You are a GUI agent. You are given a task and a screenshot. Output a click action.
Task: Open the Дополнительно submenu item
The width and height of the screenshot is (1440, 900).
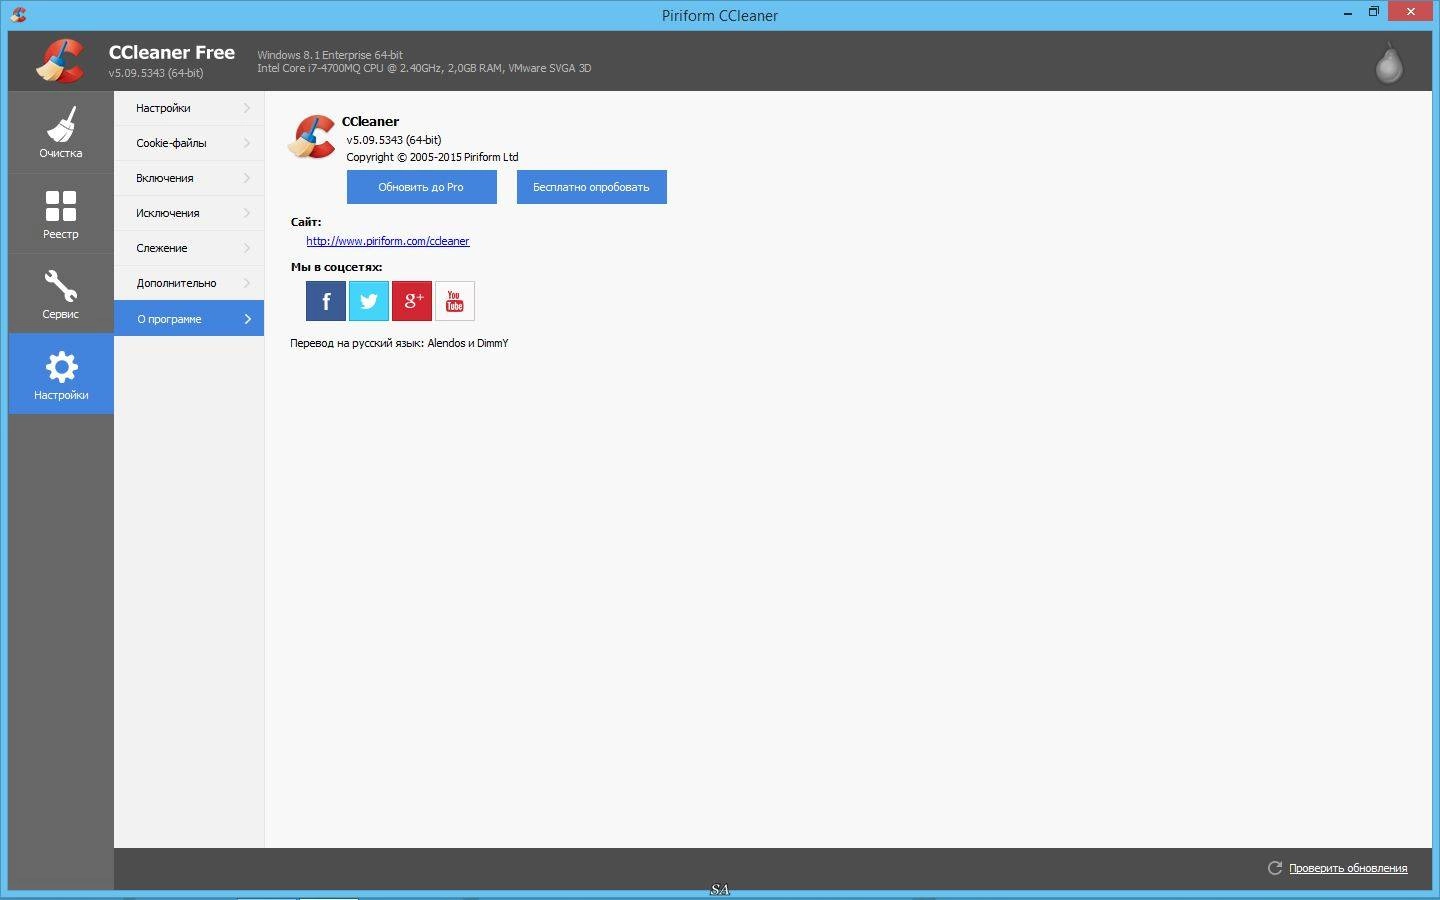(x=189, y=283)
